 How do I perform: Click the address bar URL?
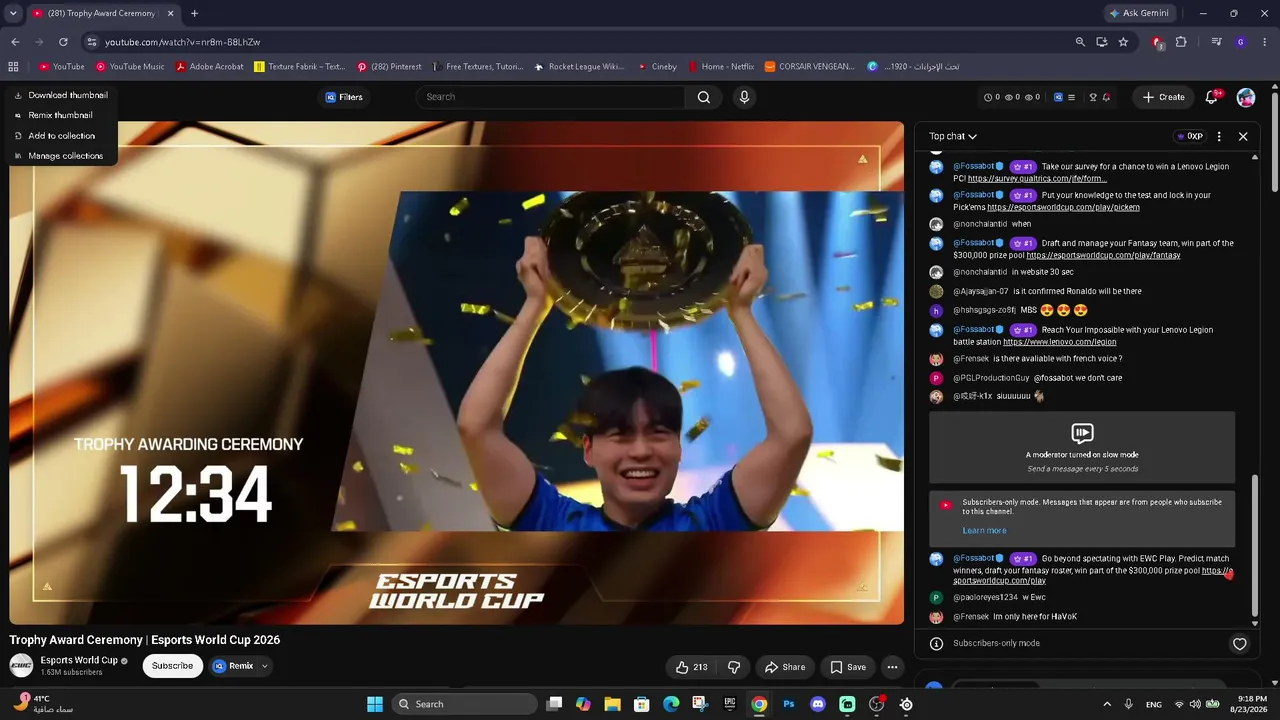click(183, 42)
